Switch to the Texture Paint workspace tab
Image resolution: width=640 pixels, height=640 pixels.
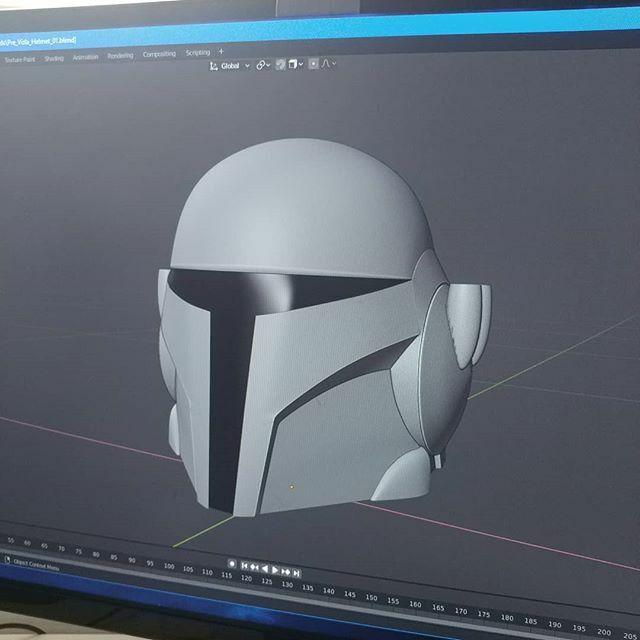[19, 60]
